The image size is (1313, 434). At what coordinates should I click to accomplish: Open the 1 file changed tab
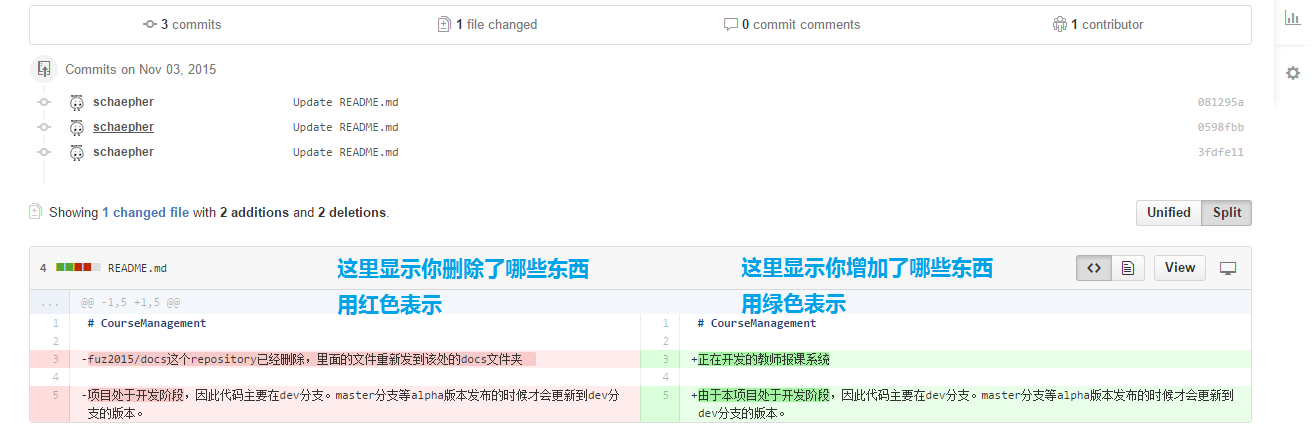point(488,24)
